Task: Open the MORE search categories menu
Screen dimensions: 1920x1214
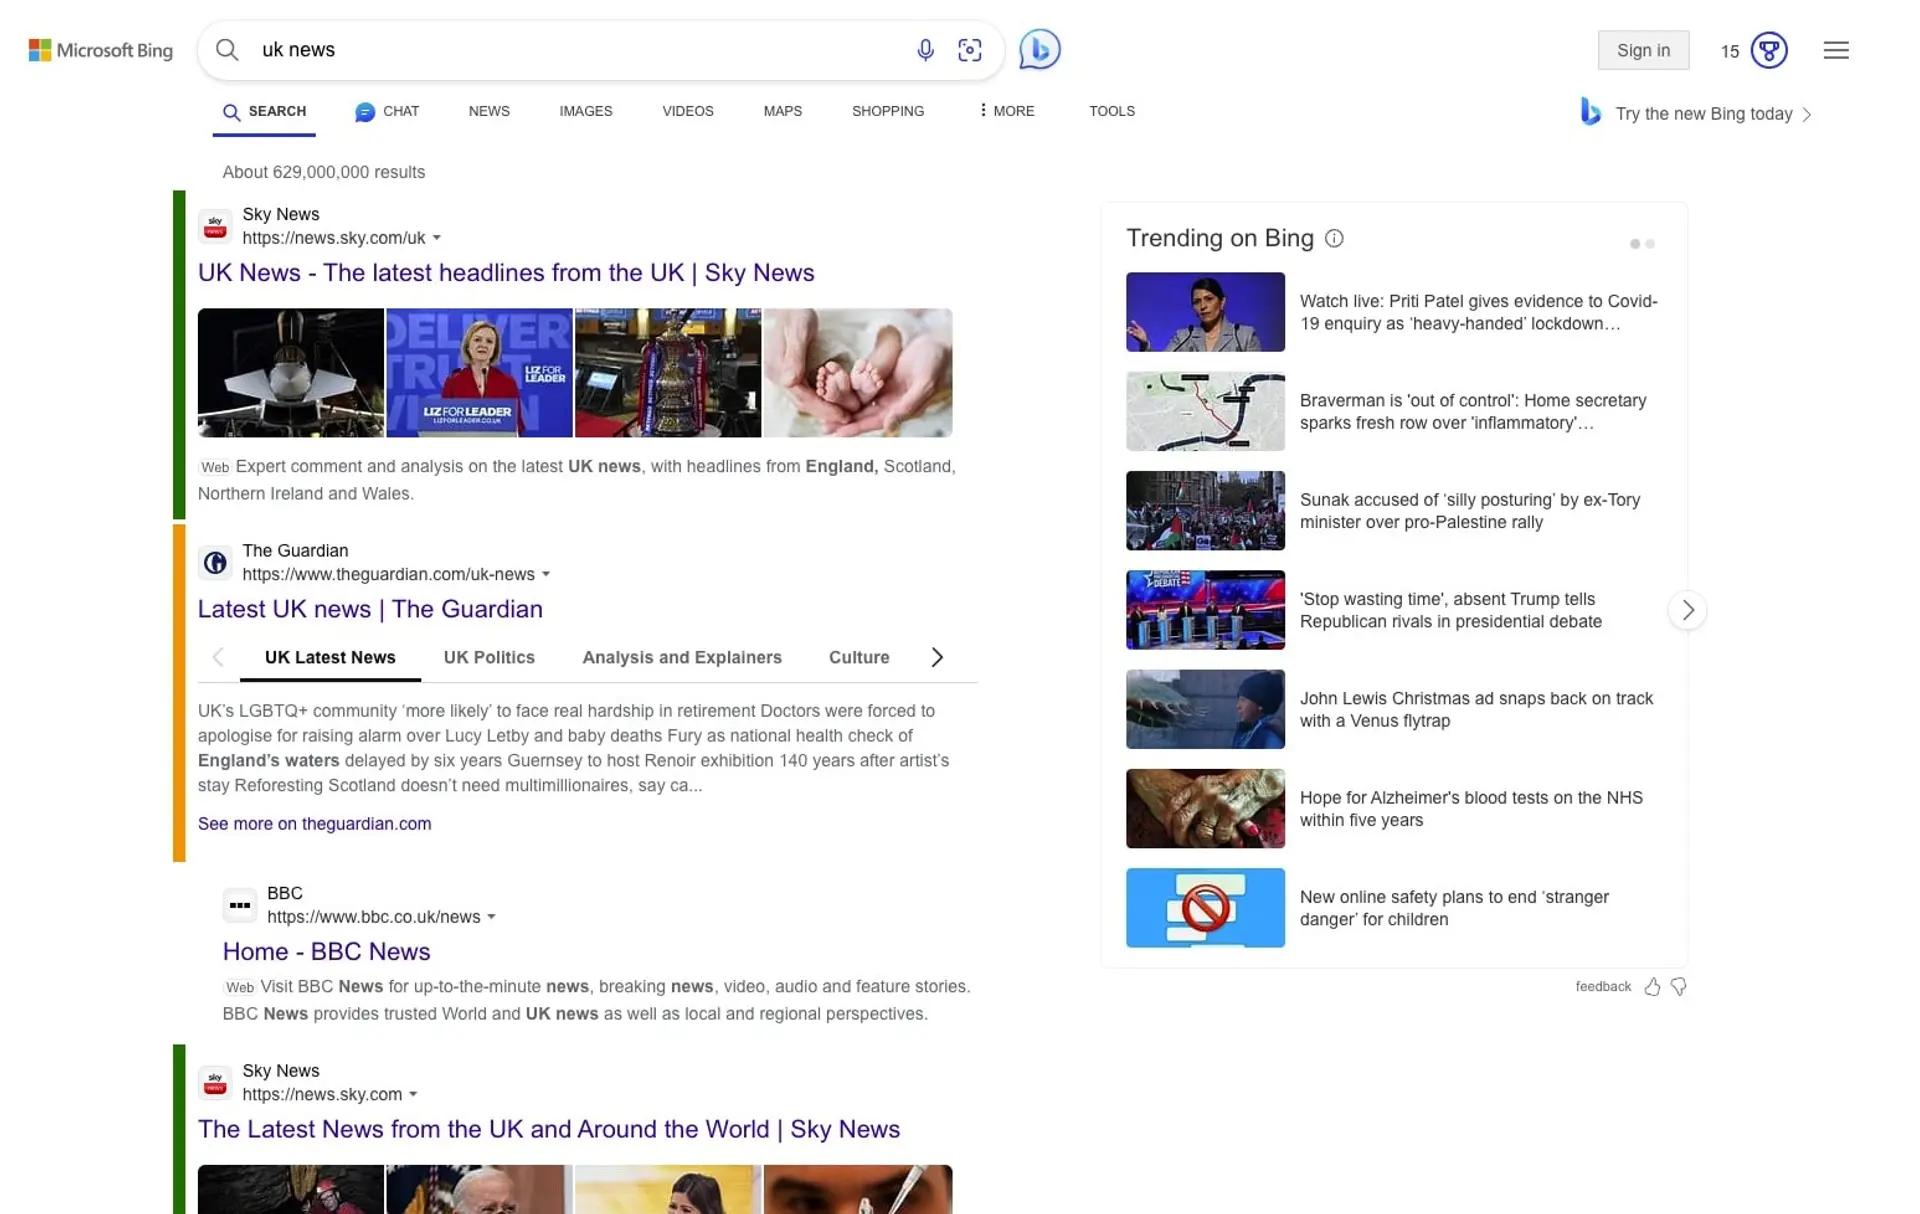Action: (1006, 111)
